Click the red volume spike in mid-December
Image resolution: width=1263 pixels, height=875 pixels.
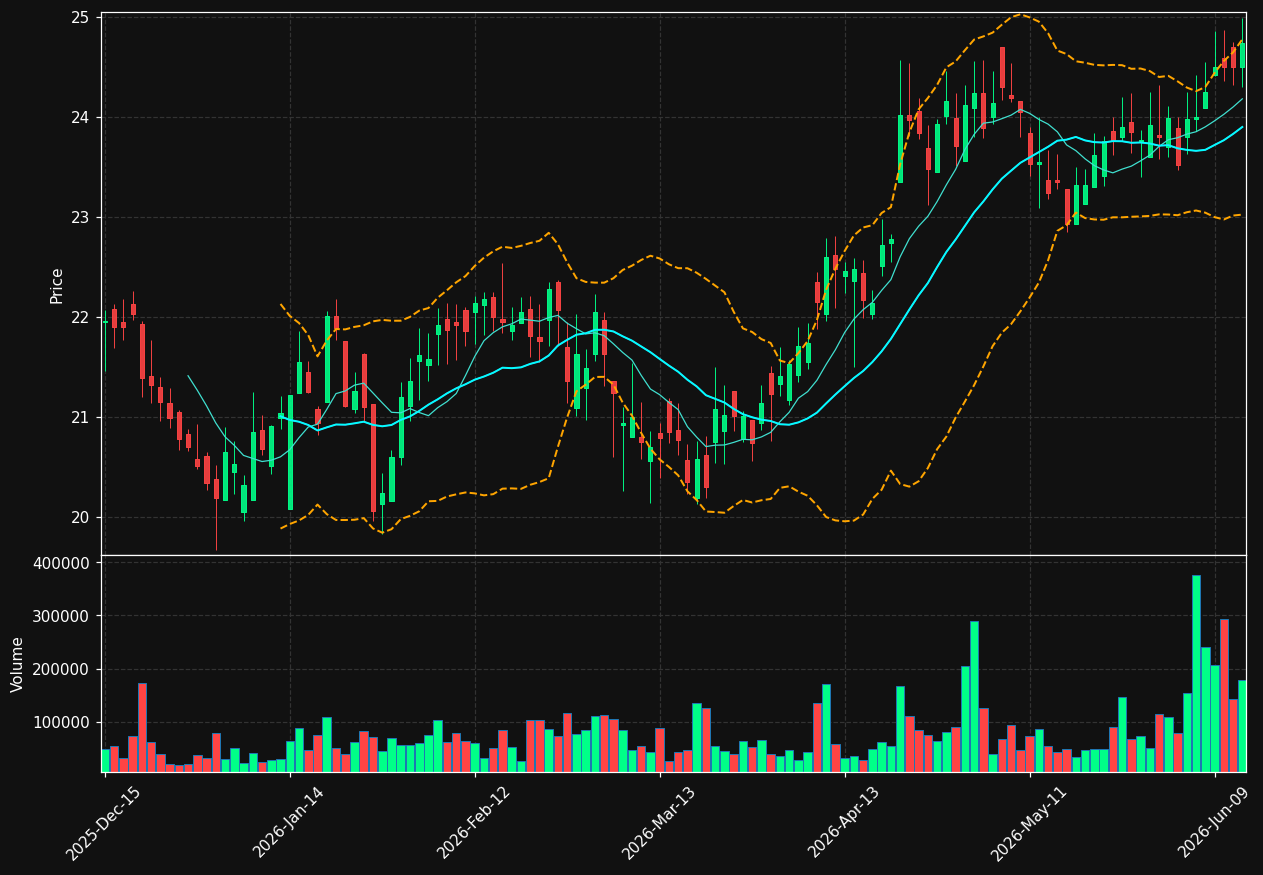pos(142,727)
